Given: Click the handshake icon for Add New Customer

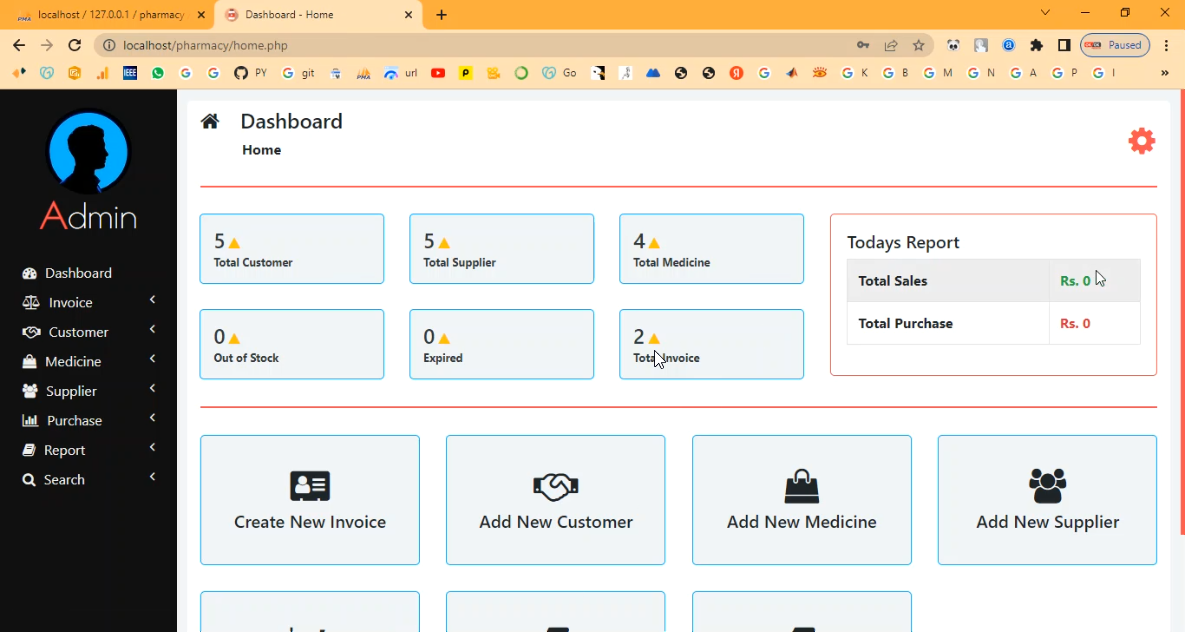Looking at the screenshot, I should click(555, 486).
